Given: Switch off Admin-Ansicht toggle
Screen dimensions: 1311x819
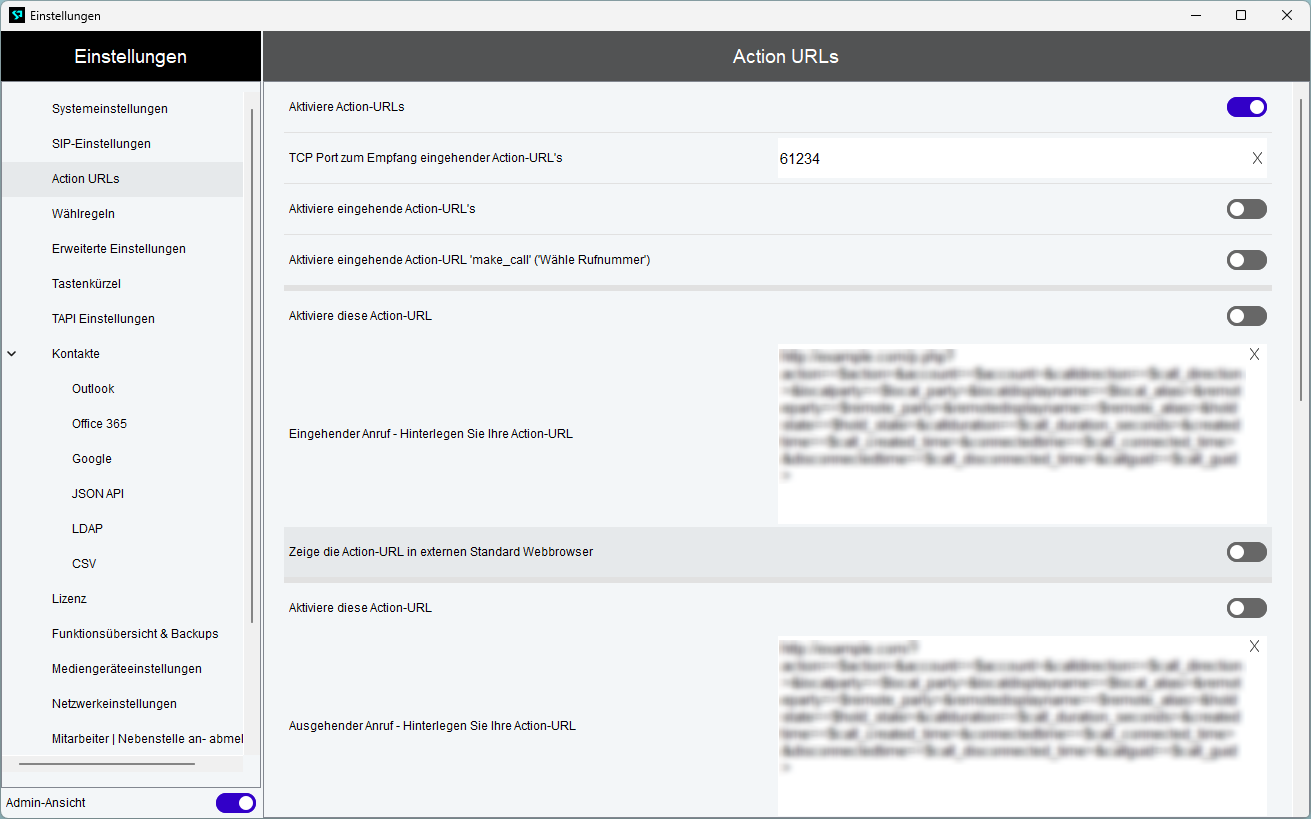Looking at the screenshot, I should [x=236, y=803].
